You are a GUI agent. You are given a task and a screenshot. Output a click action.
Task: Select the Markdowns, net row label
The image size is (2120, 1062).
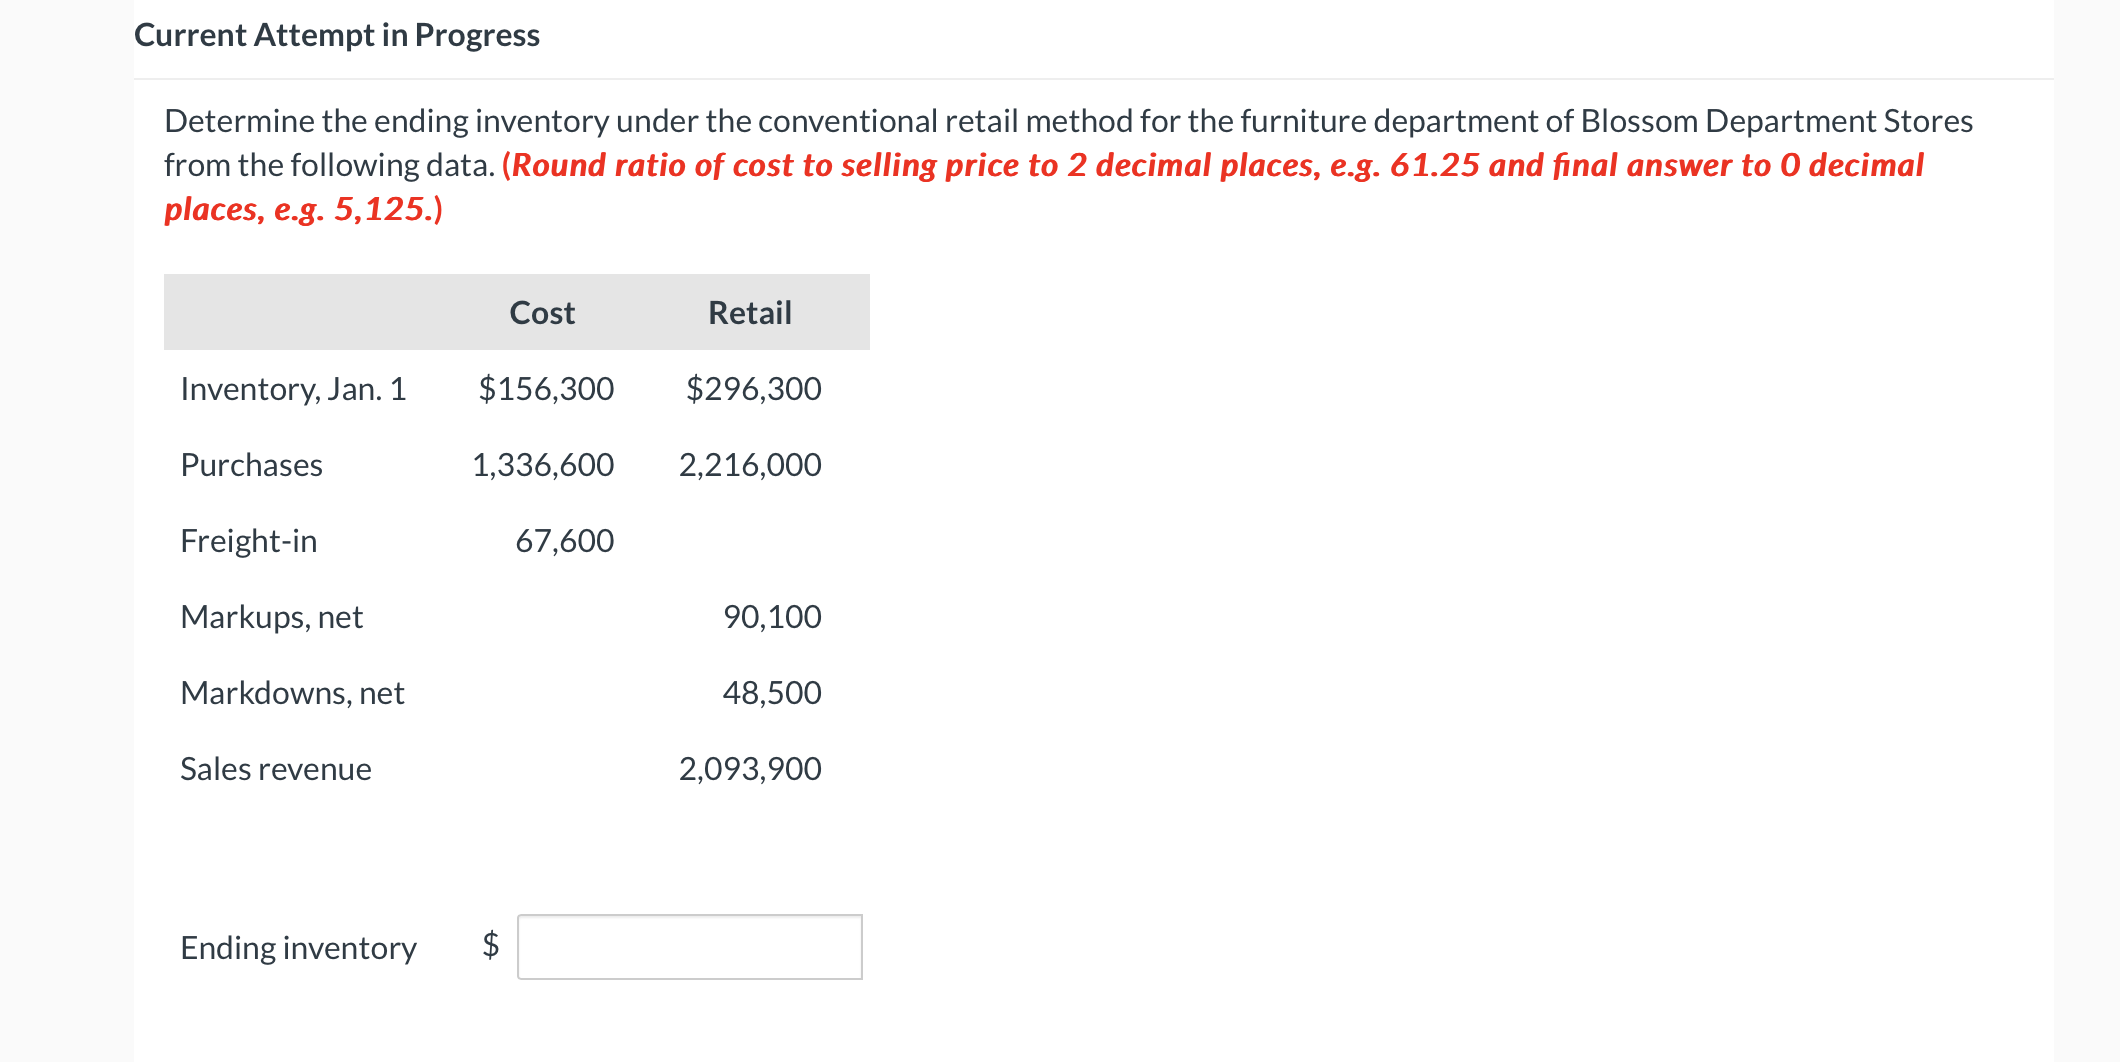click(x=292, y=693)
